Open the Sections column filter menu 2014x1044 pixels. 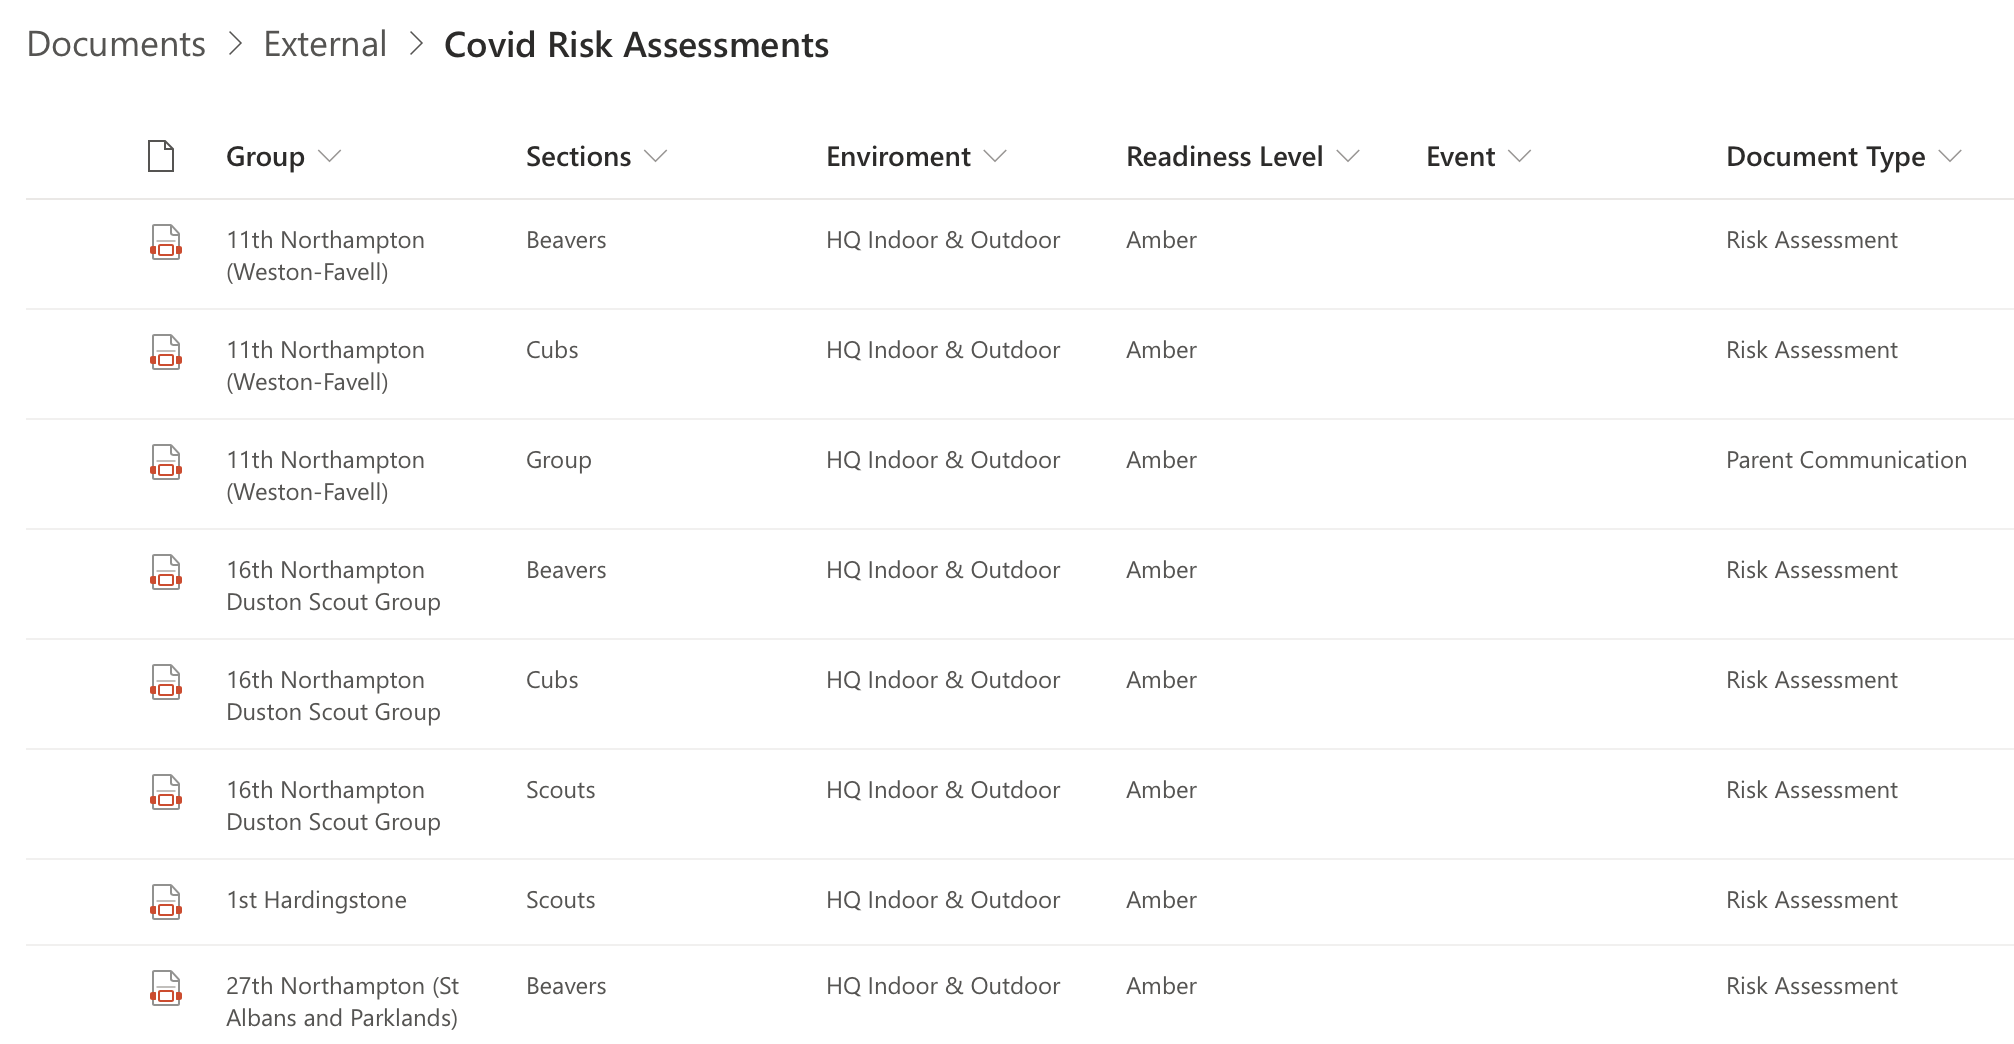click(x=655, y=157)
